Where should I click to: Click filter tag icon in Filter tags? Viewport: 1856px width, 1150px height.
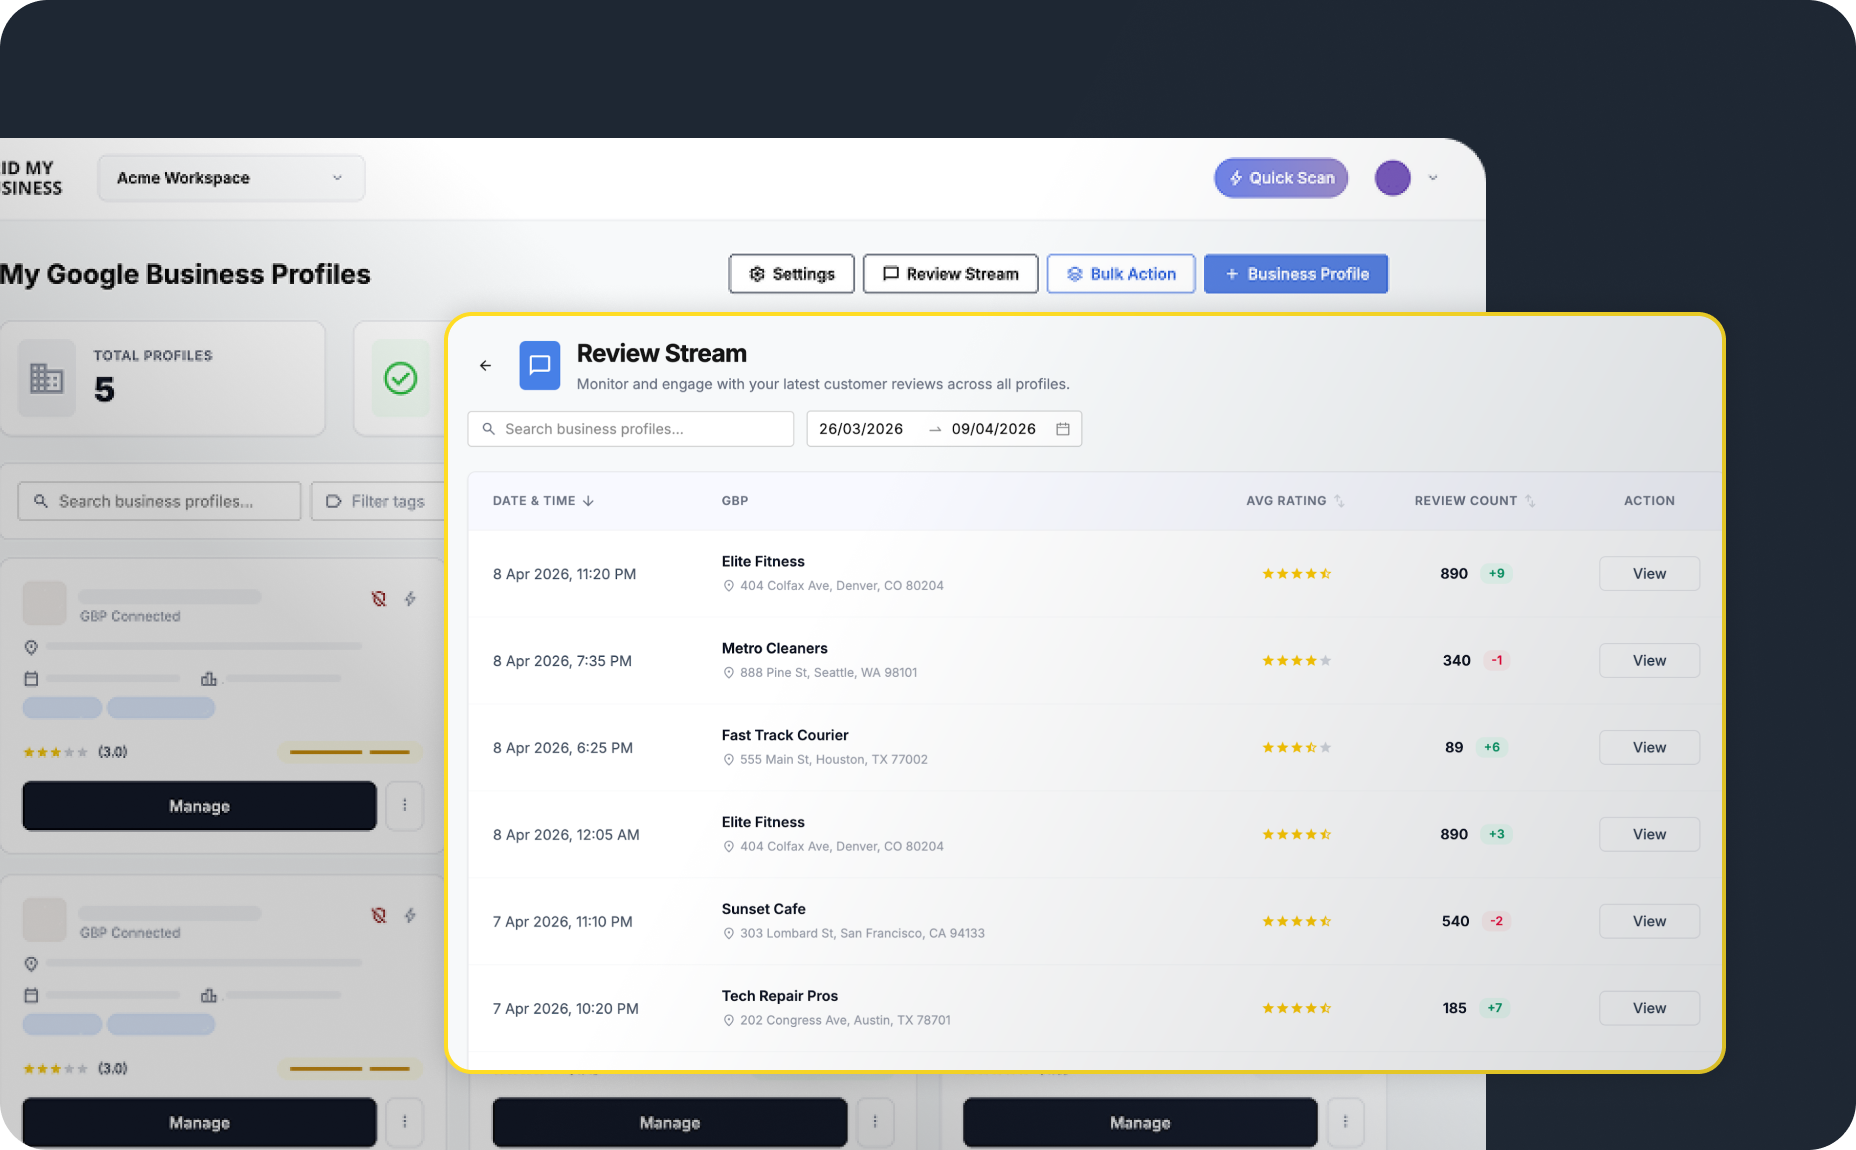click(x=334, y=501)
